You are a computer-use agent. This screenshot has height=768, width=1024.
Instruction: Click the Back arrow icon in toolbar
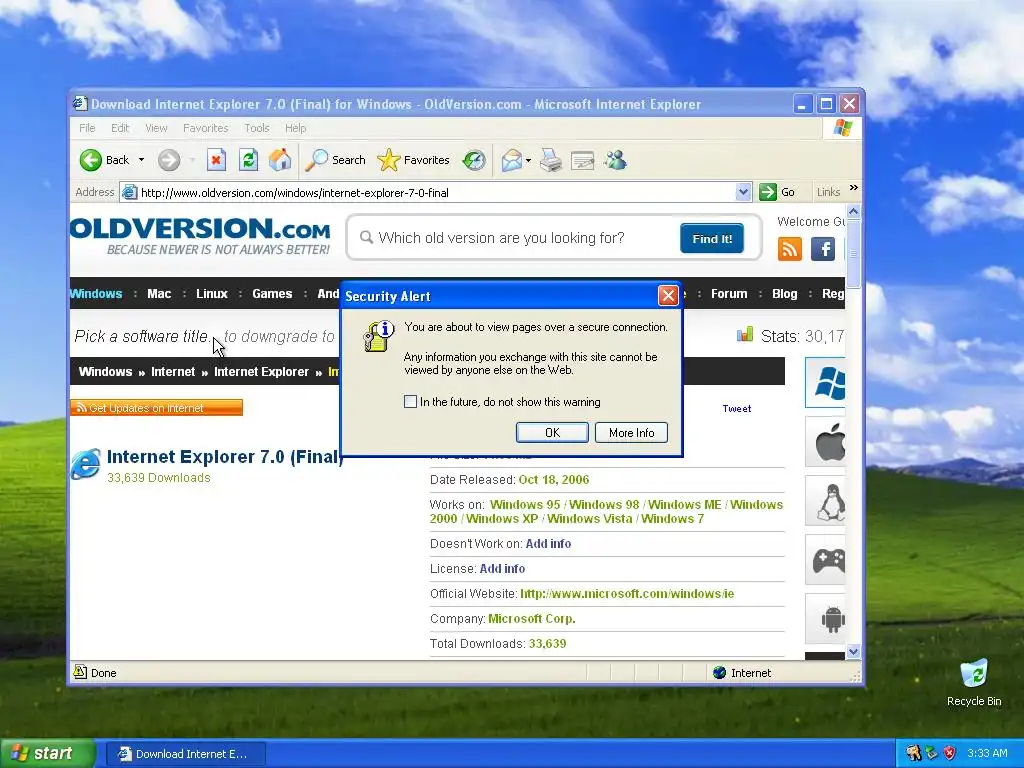(91, 160)
